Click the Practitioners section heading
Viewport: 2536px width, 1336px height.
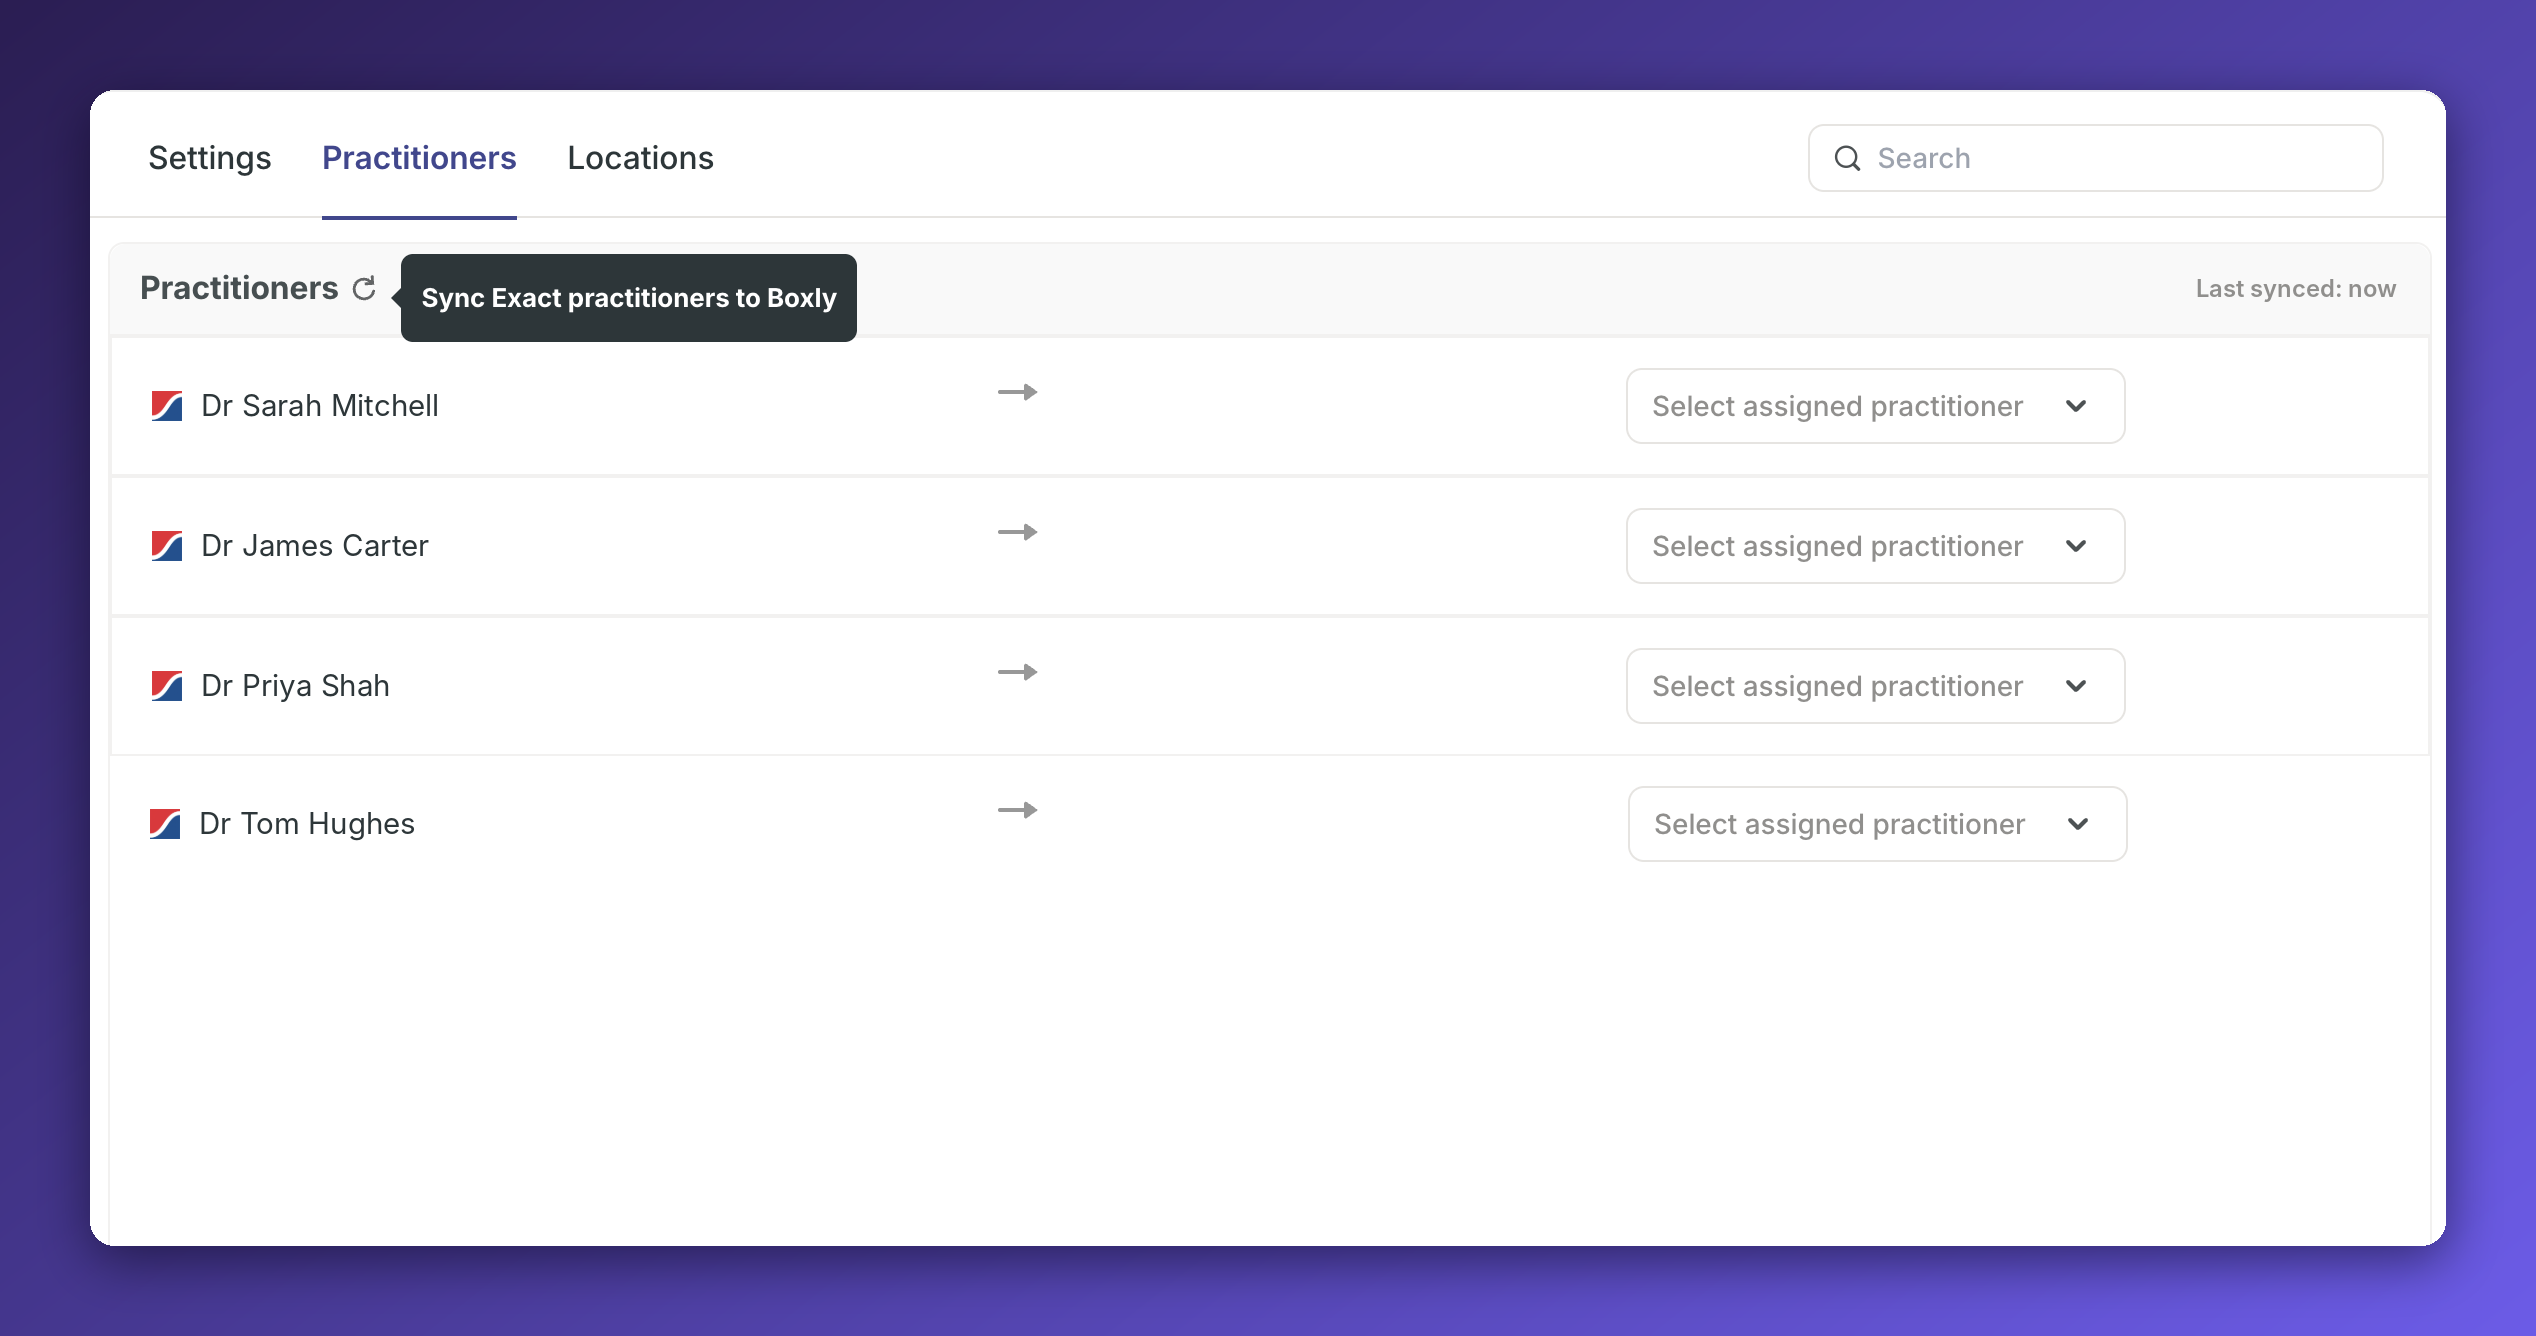tap(239, 288)
